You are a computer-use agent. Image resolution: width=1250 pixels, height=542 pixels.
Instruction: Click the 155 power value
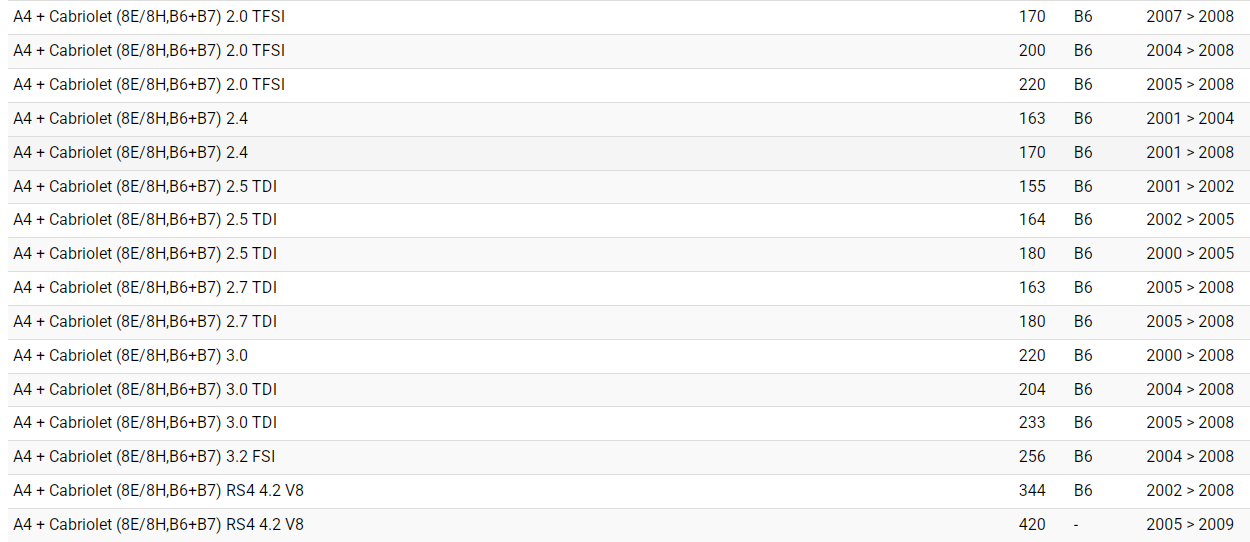click(x=1032, y=187)
